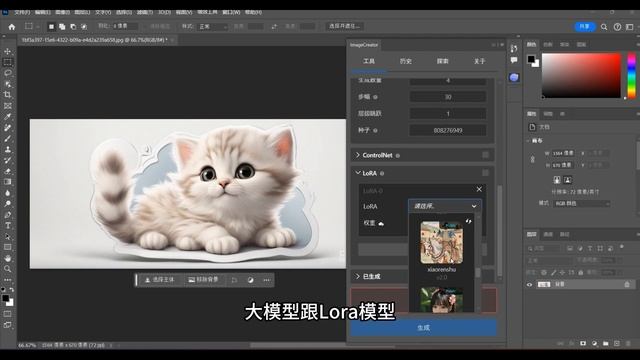This screenshot has height=360, width=640.
Task: Open the 文件(F) menu
Action: 22,12
